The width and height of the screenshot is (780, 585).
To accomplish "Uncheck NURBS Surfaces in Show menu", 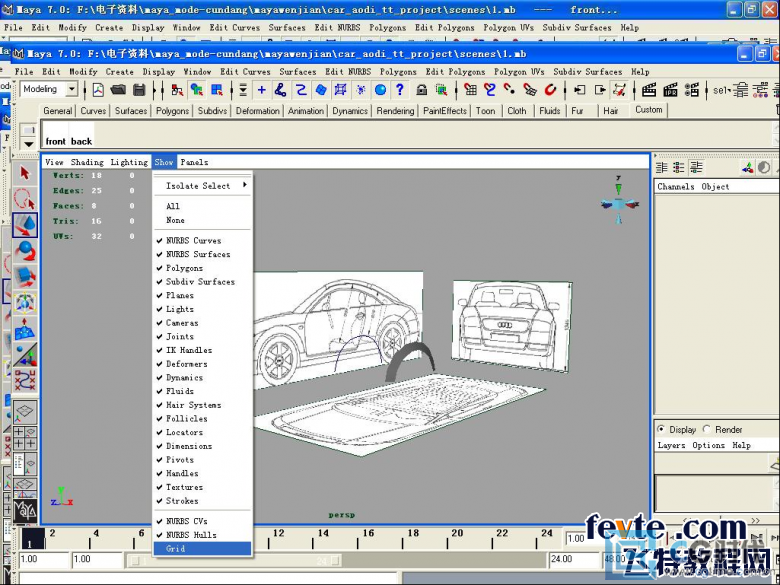I will 202,254.
